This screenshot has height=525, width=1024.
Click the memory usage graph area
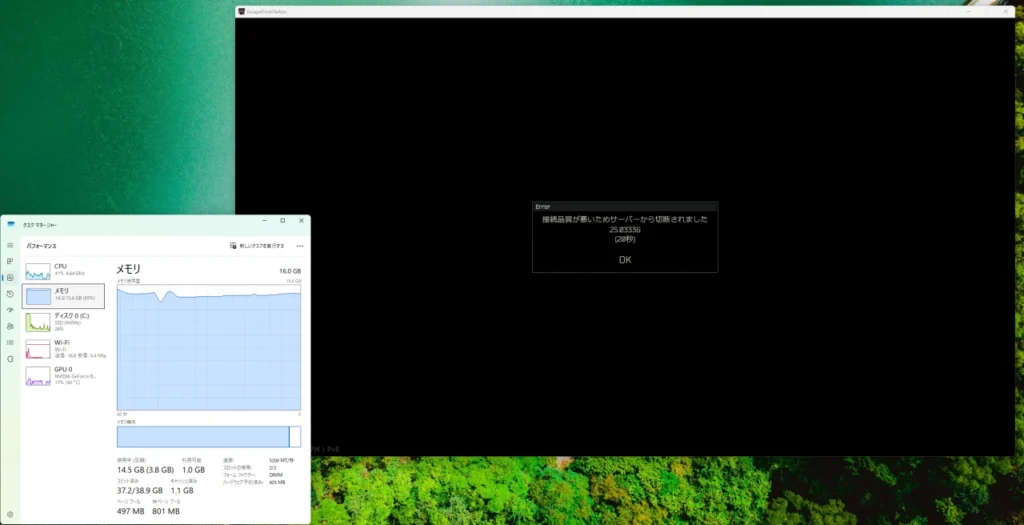coord(208,347)
